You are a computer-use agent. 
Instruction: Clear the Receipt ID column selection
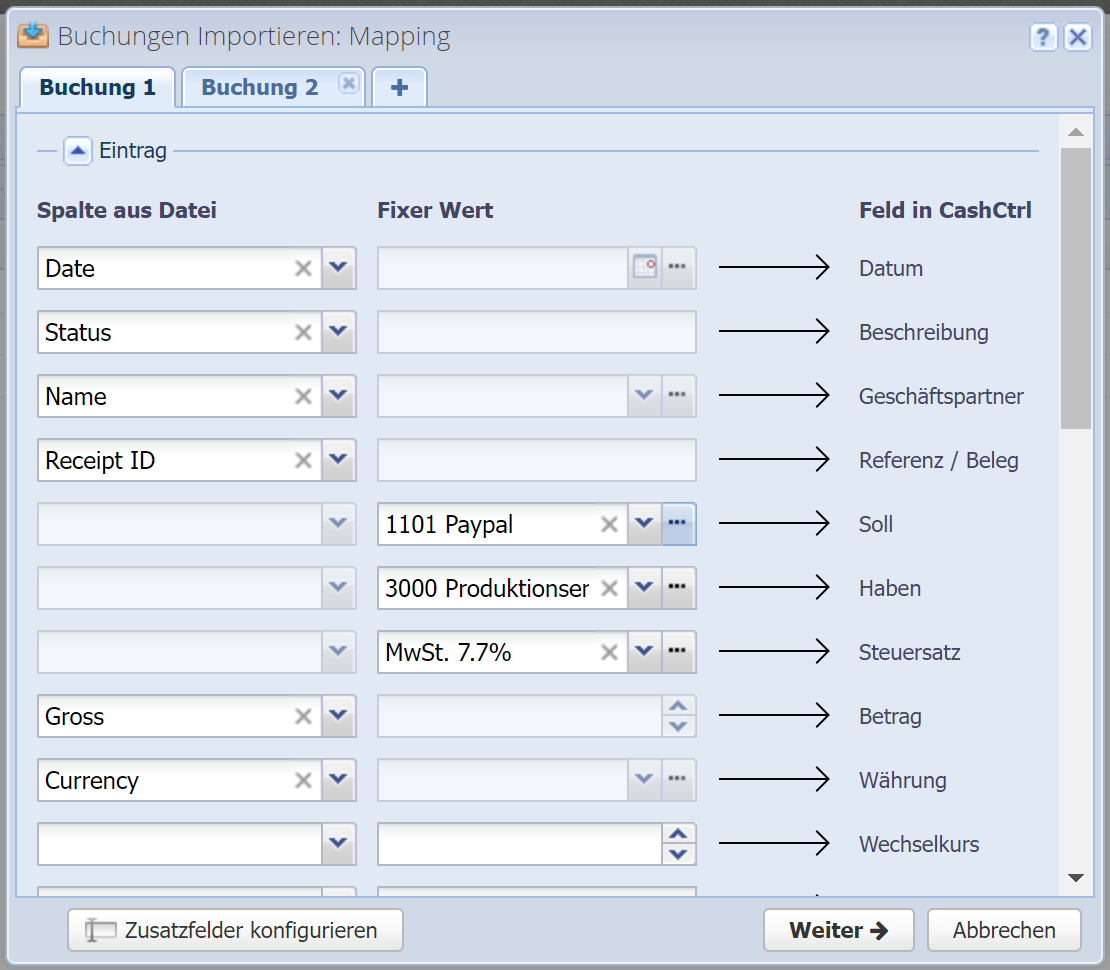tap(303, 460)
